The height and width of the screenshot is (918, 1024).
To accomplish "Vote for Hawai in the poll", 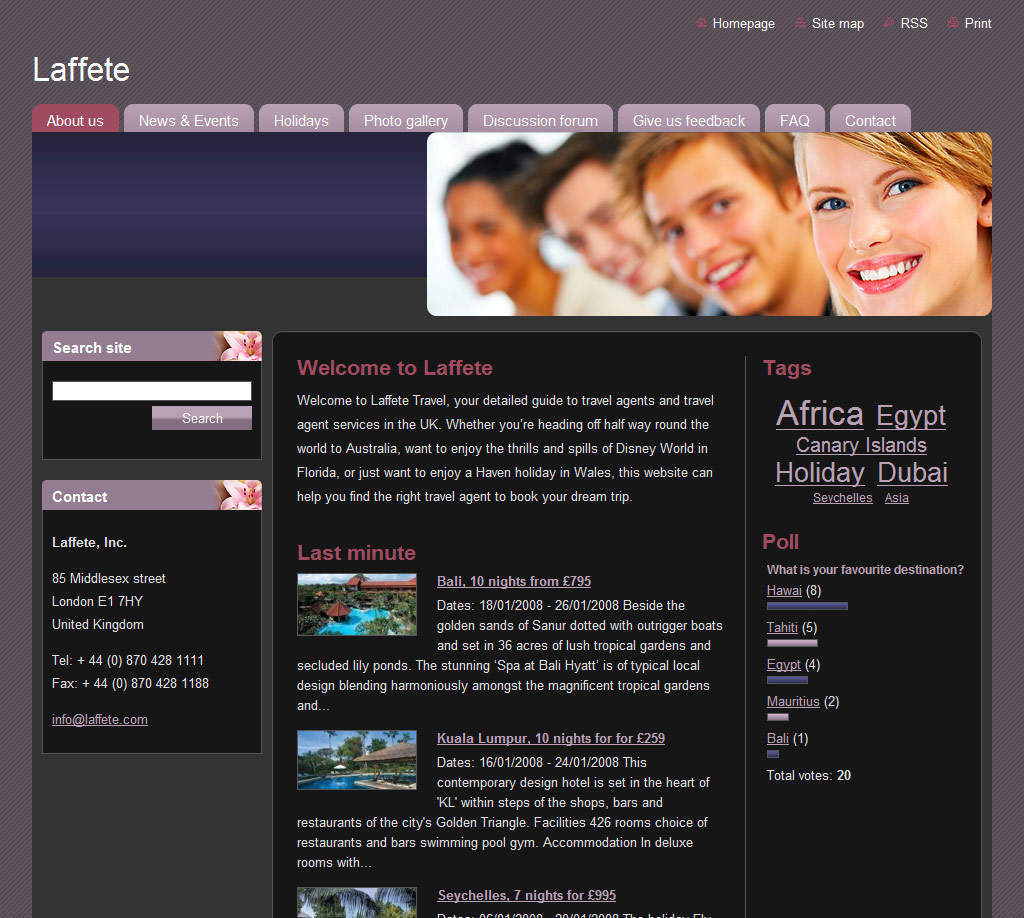I will [x=784, y=590].
